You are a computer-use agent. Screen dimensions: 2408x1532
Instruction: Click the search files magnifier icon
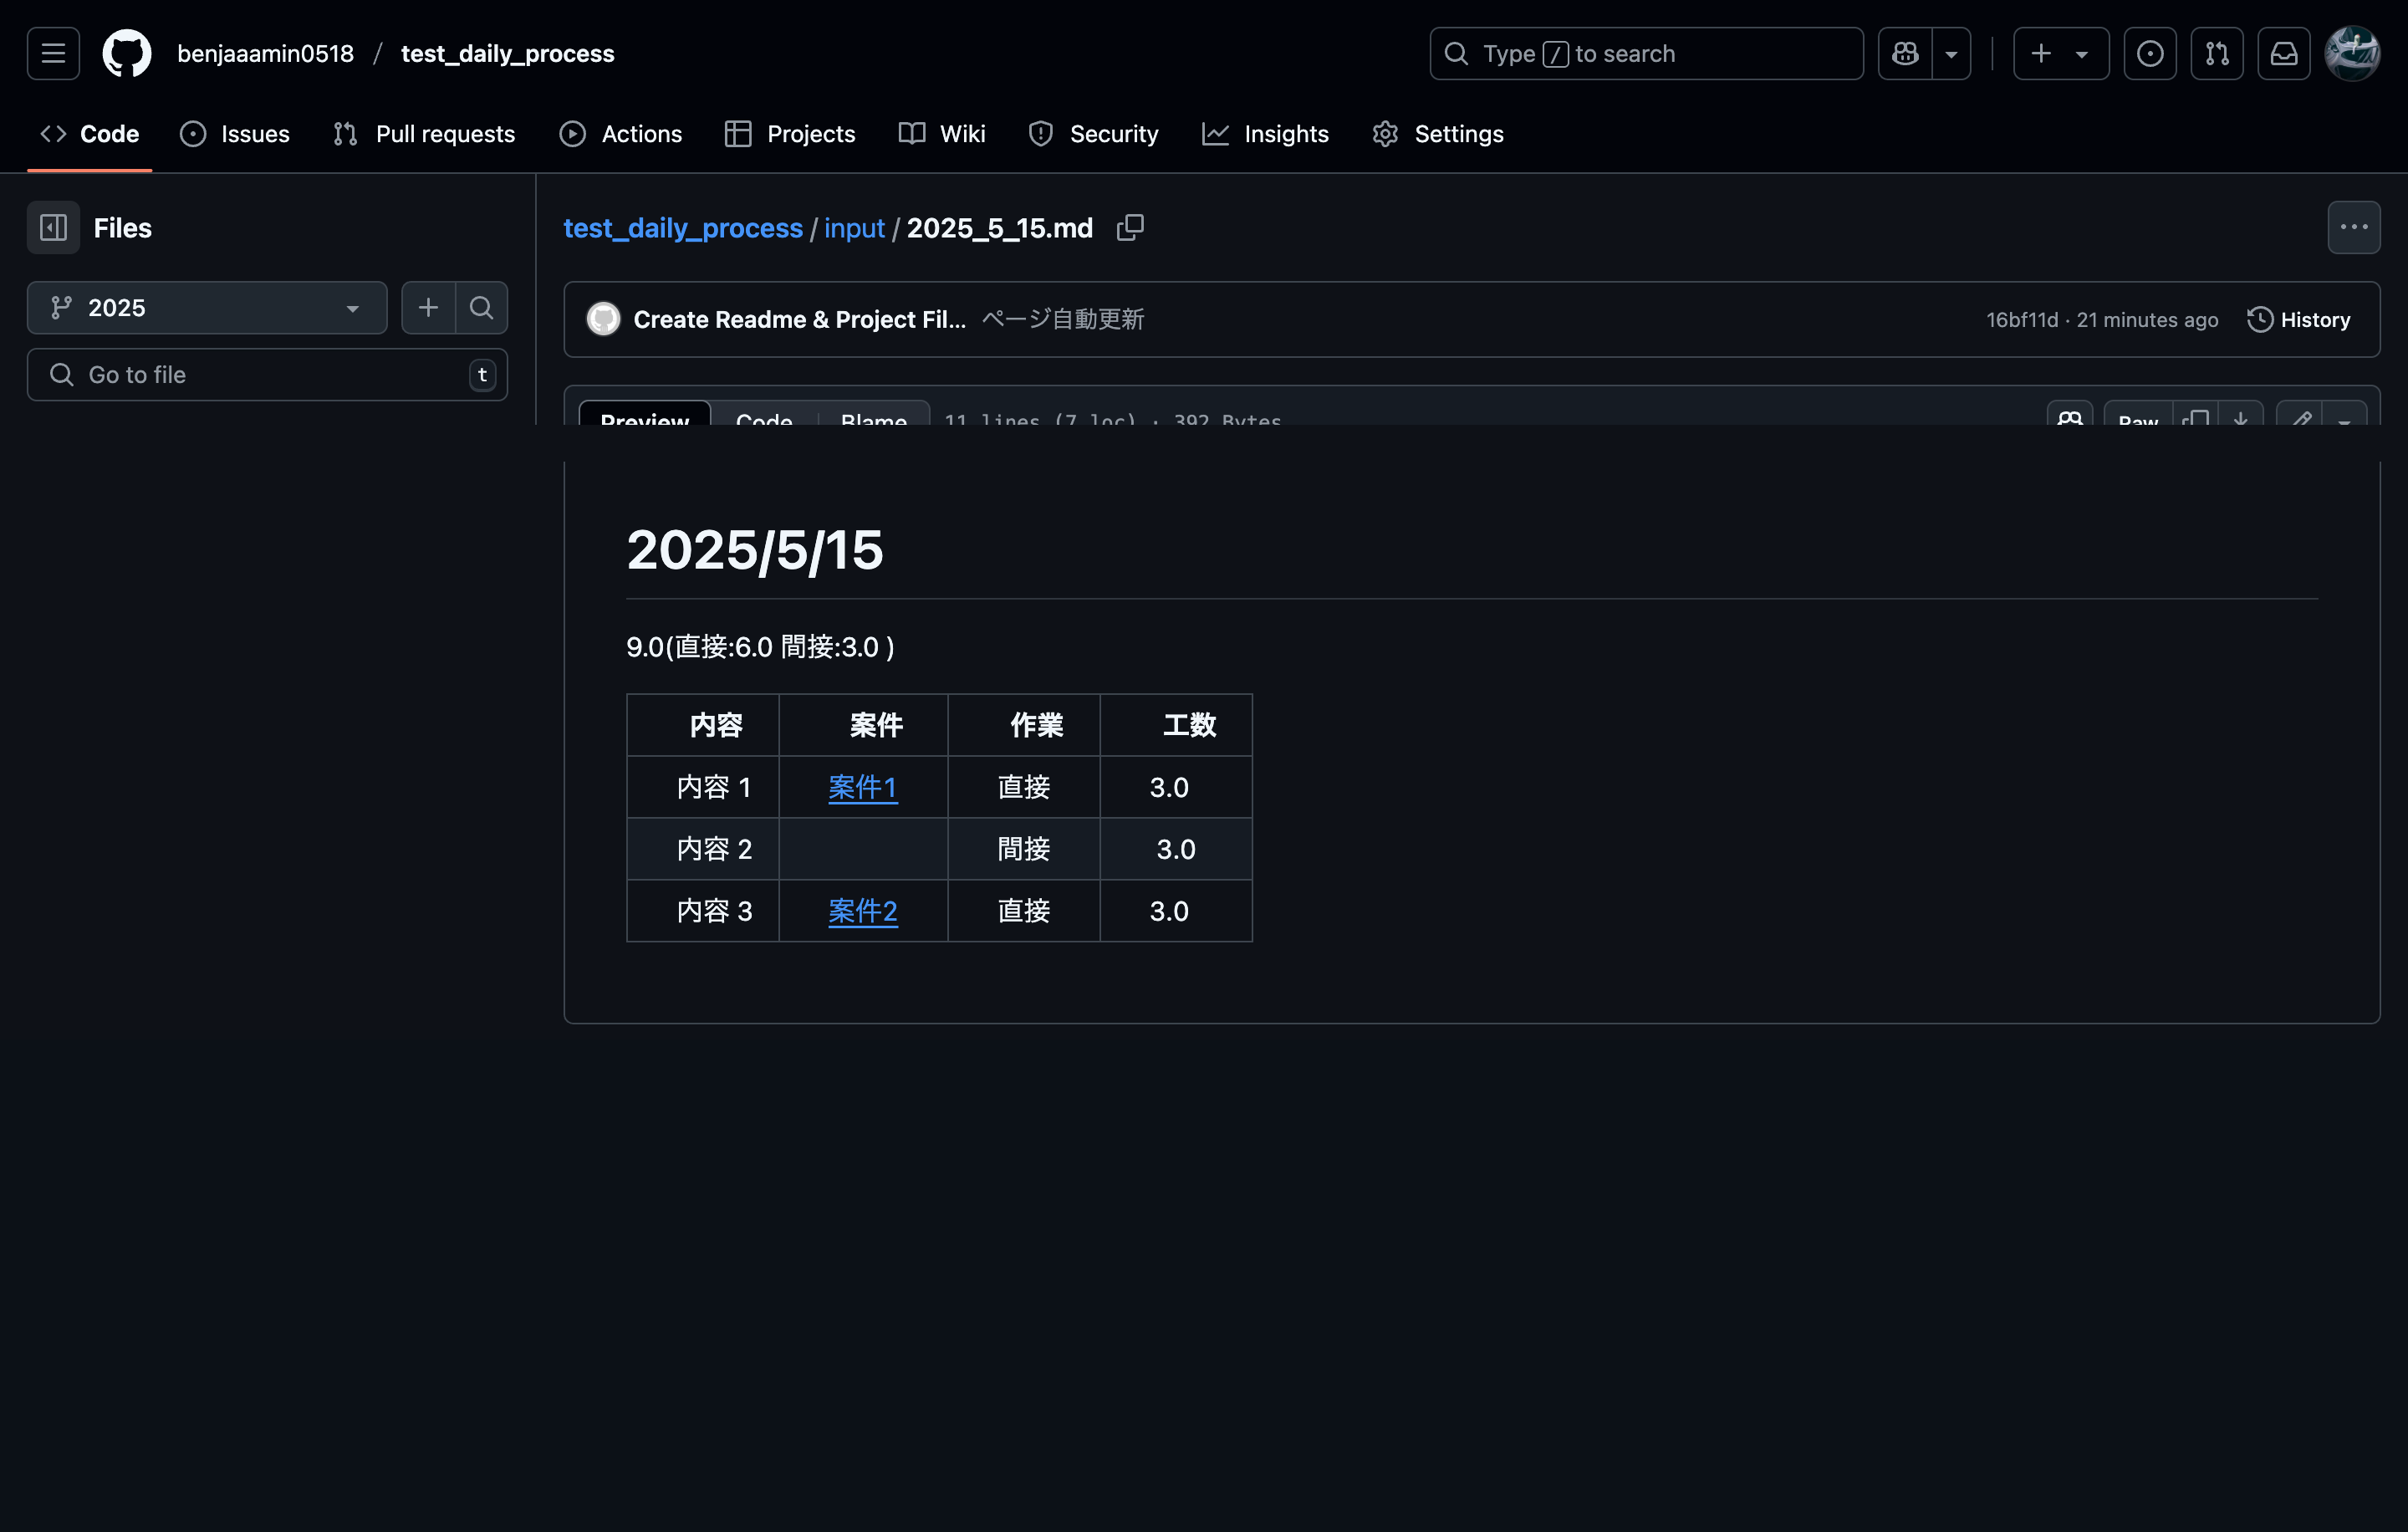481,308
